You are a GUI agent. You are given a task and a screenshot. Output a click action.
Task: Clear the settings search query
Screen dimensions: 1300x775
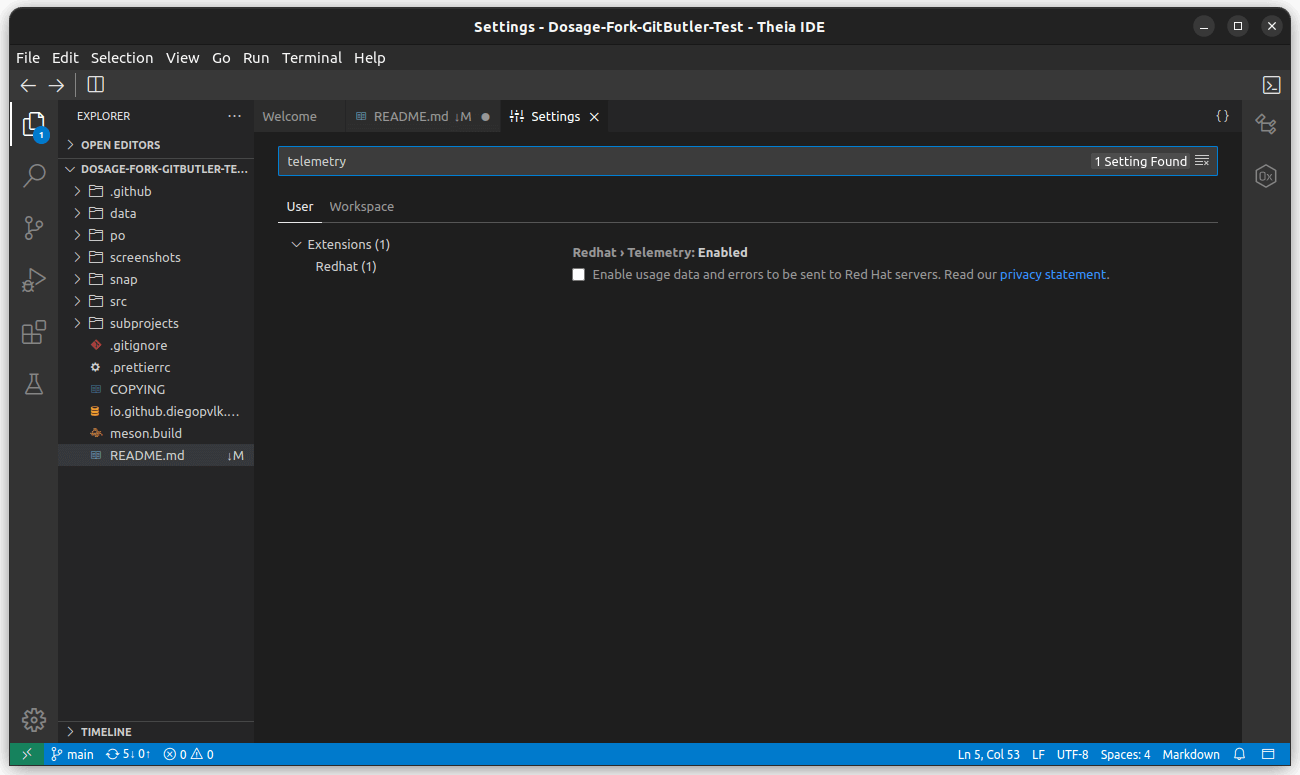tap(1202, 160)
